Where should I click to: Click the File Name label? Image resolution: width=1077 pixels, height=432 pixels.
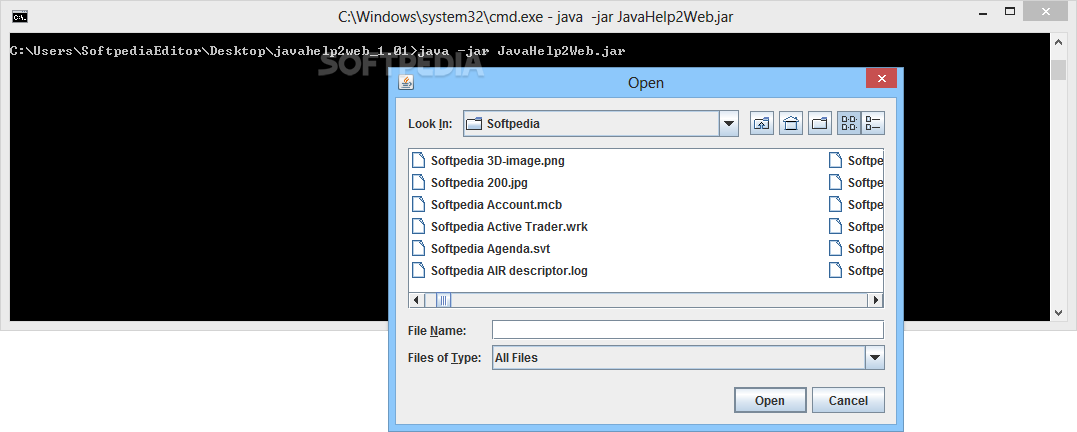pyautogui.click(x=437, y=331)
